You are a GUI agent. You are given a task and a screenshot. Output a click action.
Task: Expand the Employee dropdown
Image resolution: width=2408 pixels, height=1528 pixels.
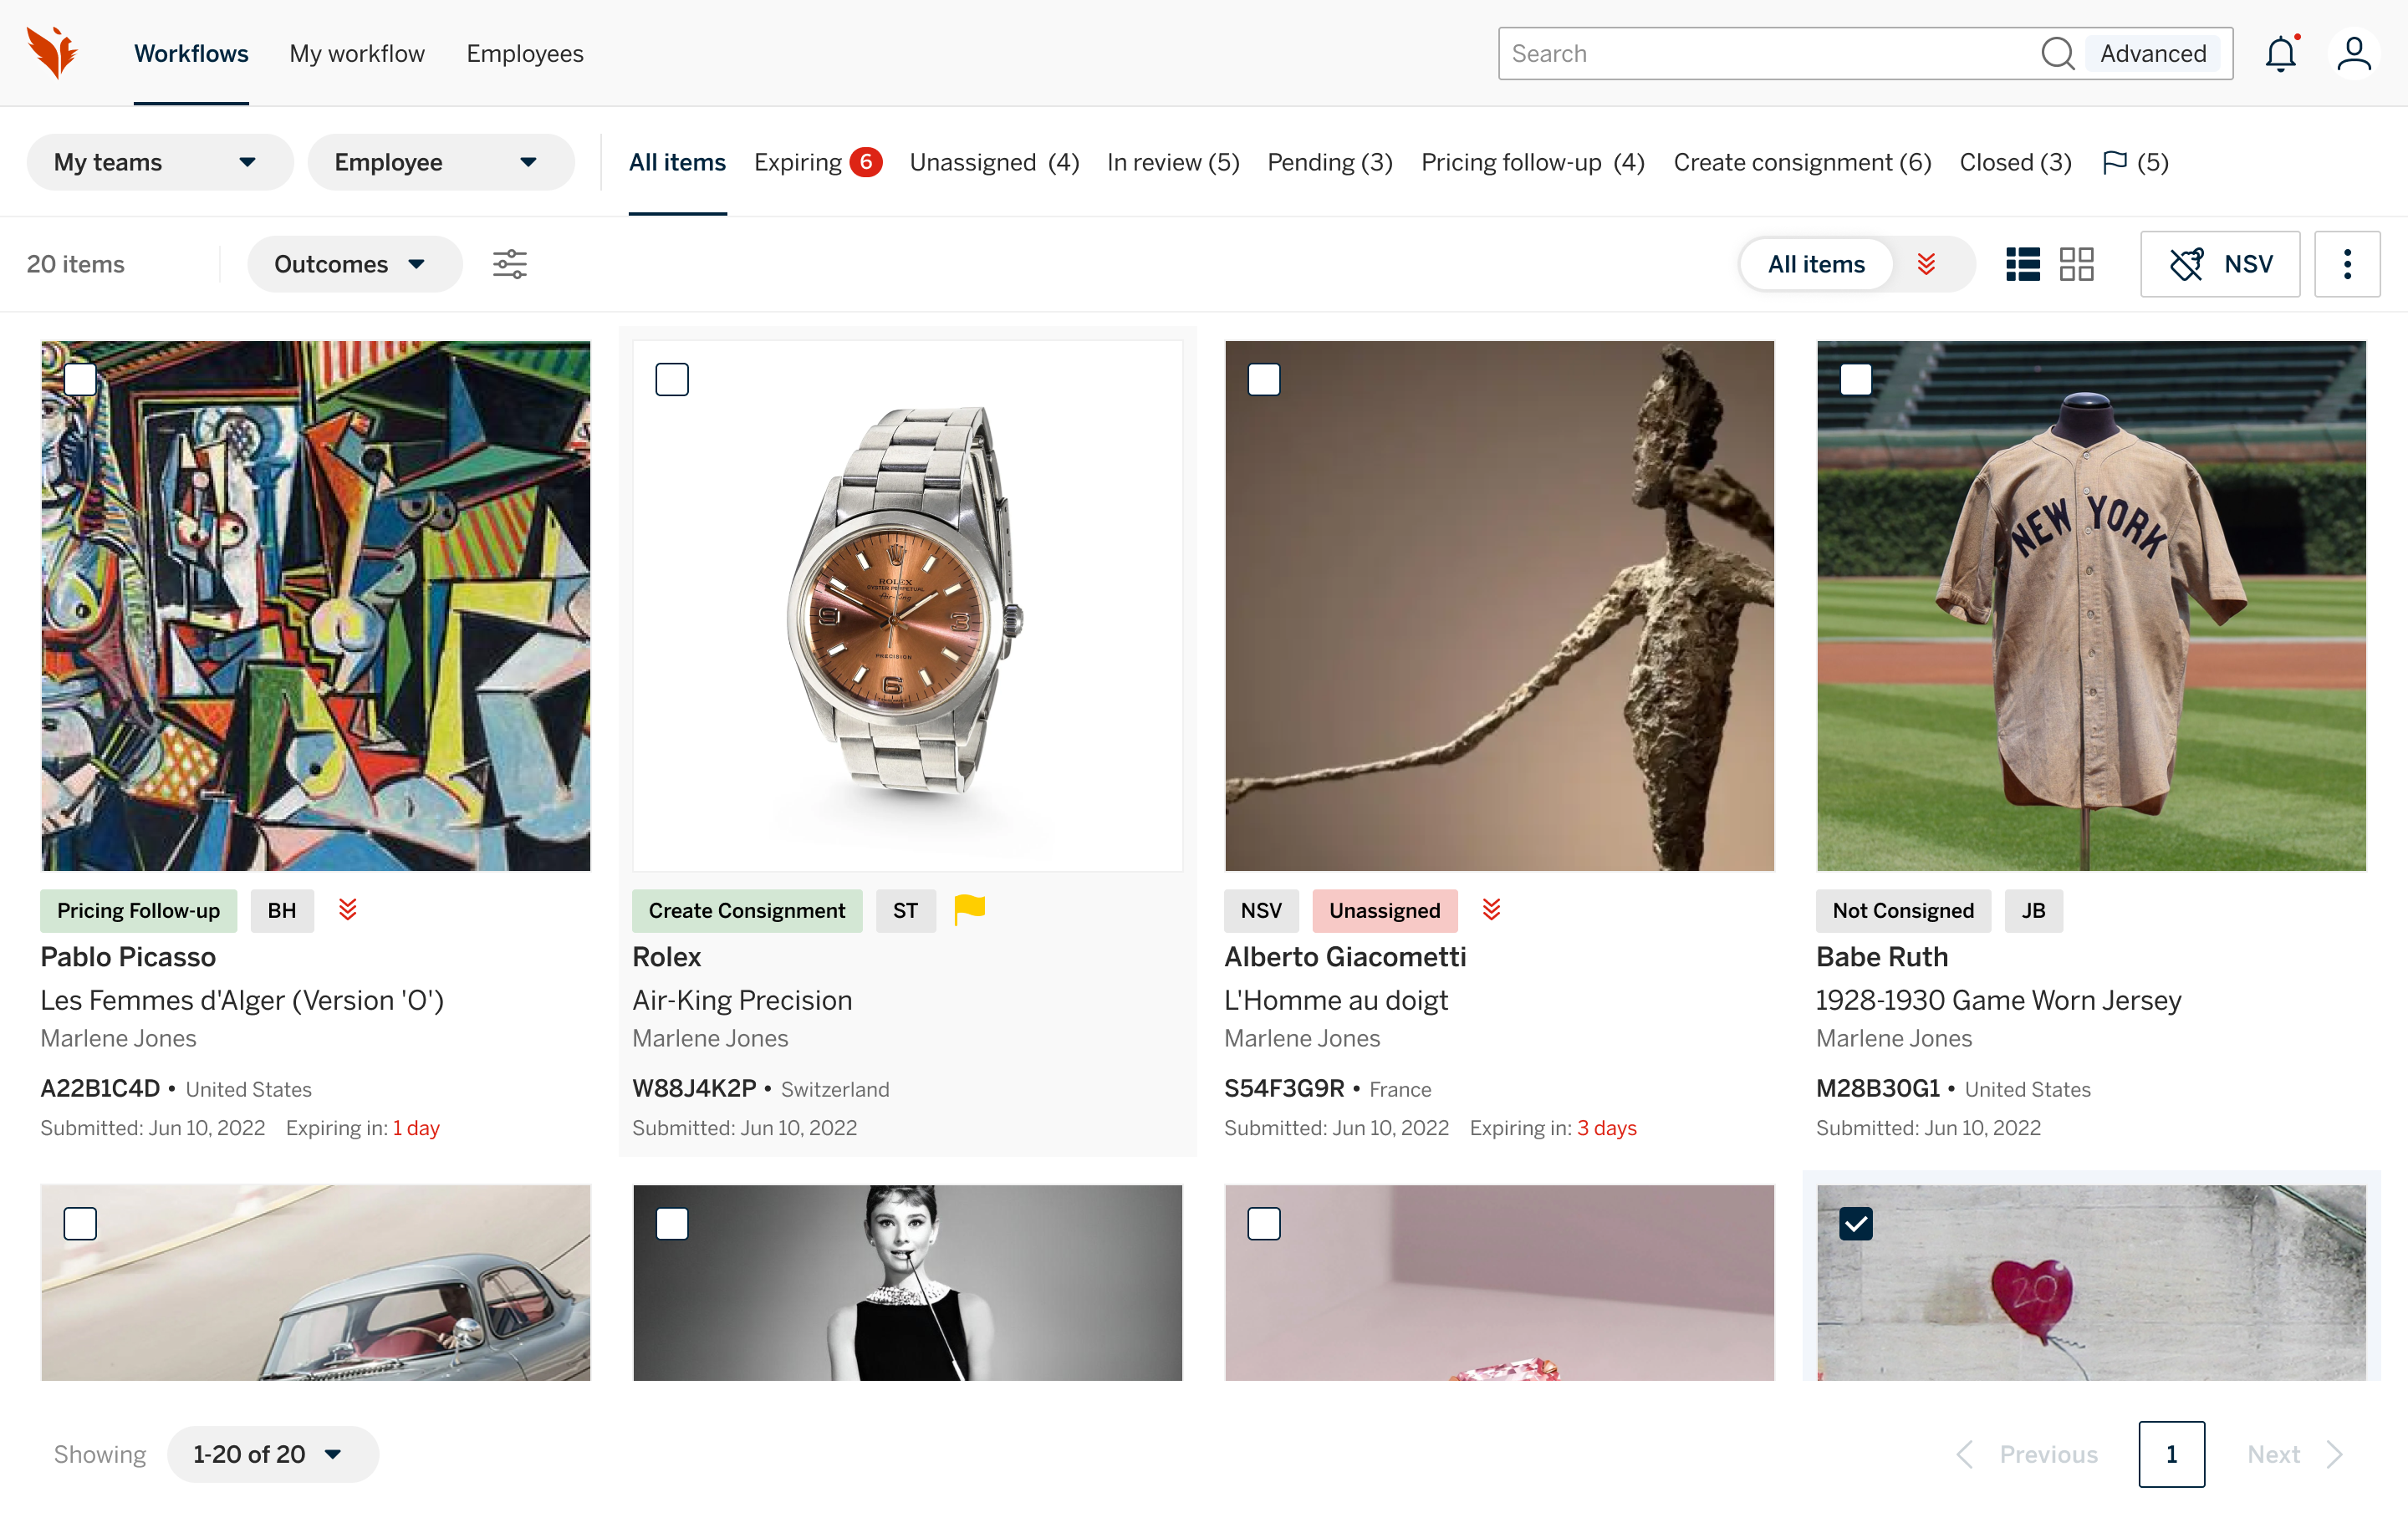[x=441, y=162]
